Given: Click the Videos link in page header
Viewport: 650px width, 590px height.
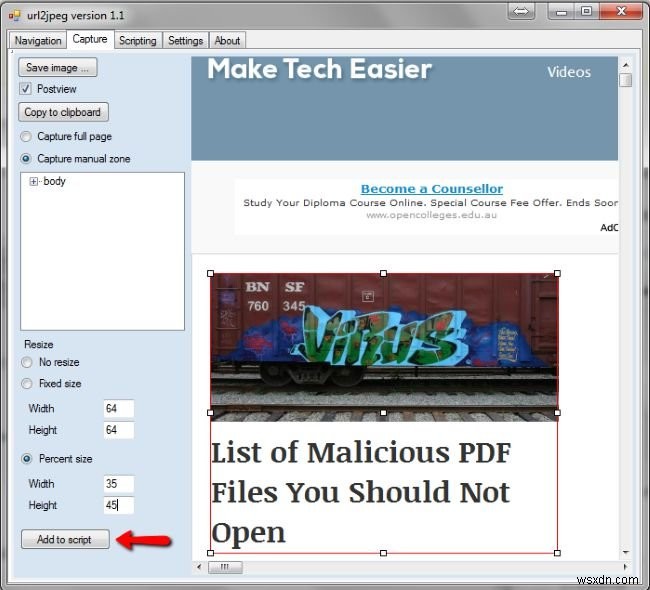Looking at the screenshot, I should click(569, 72).
